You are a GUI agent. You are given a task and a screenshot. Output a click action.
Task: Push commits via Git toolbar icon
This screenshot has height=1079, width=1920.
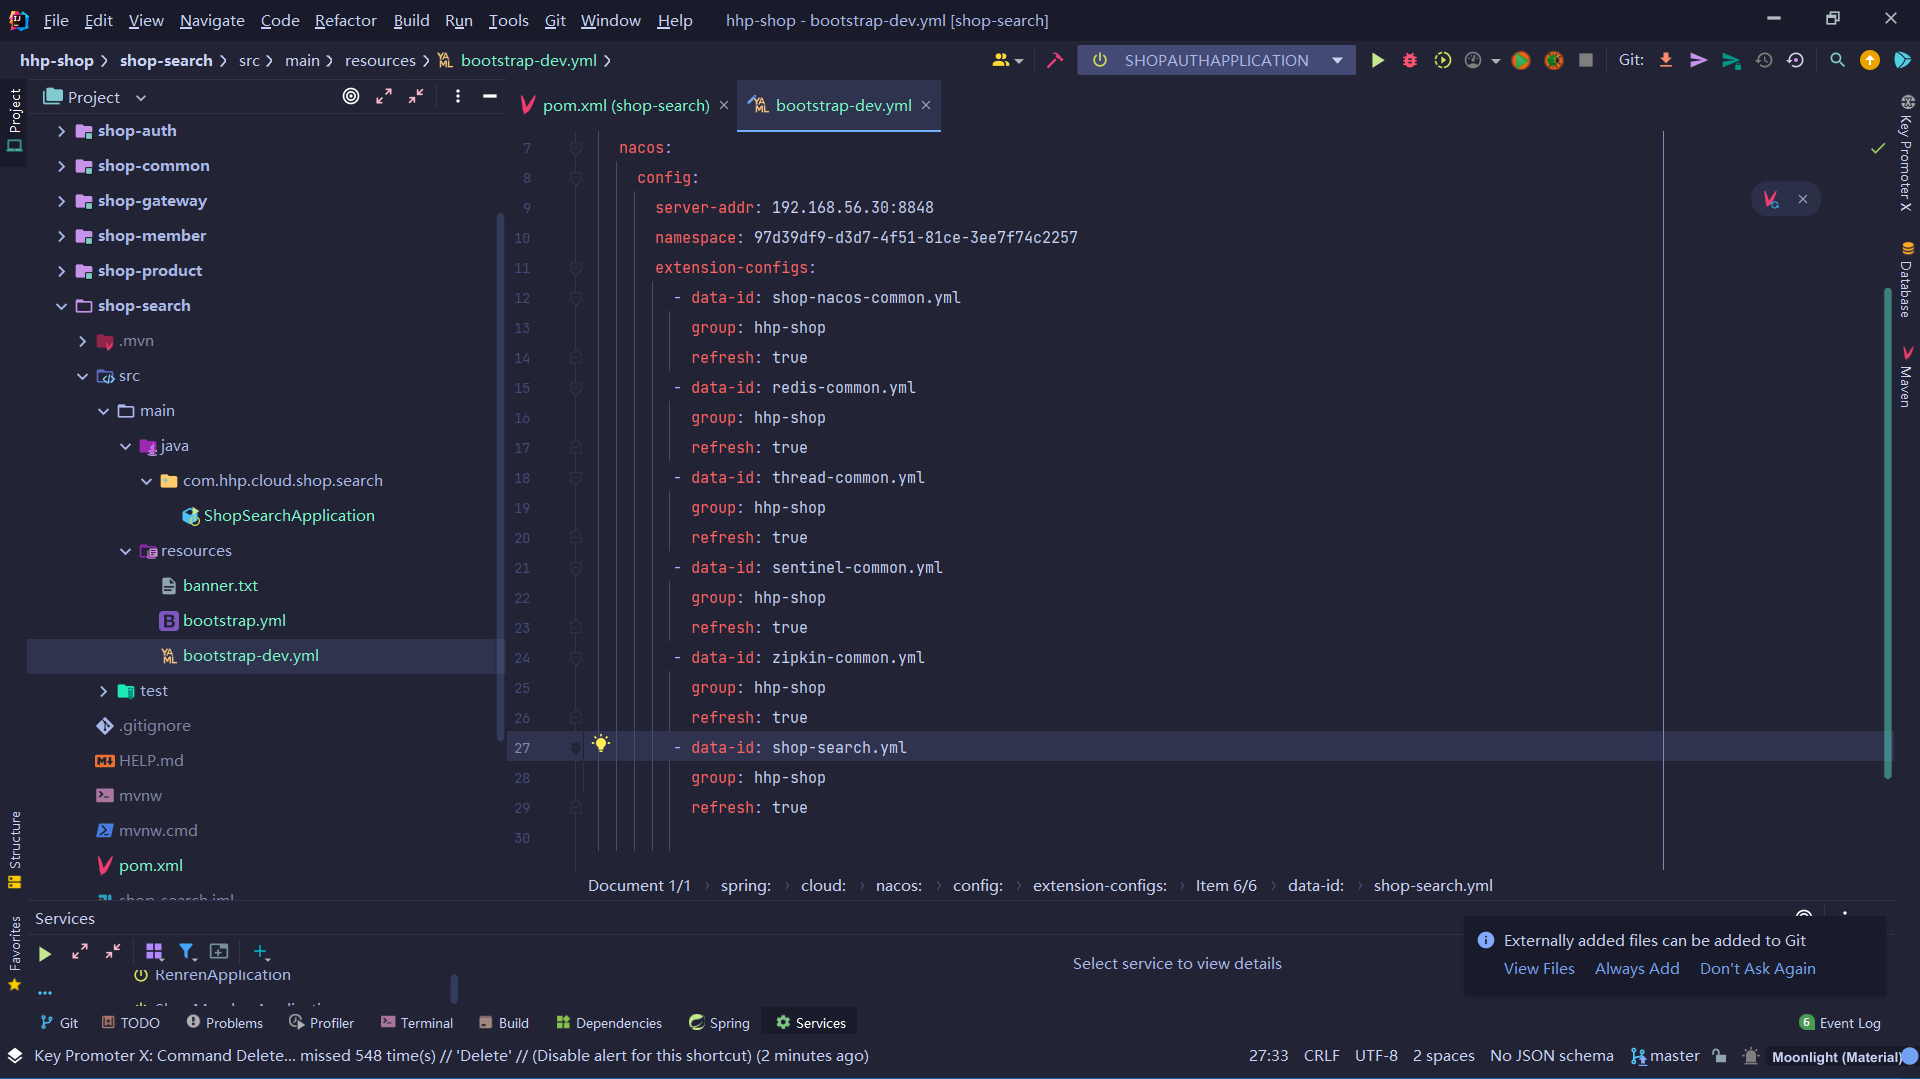pyautogui.click(x=1731, y=60)
